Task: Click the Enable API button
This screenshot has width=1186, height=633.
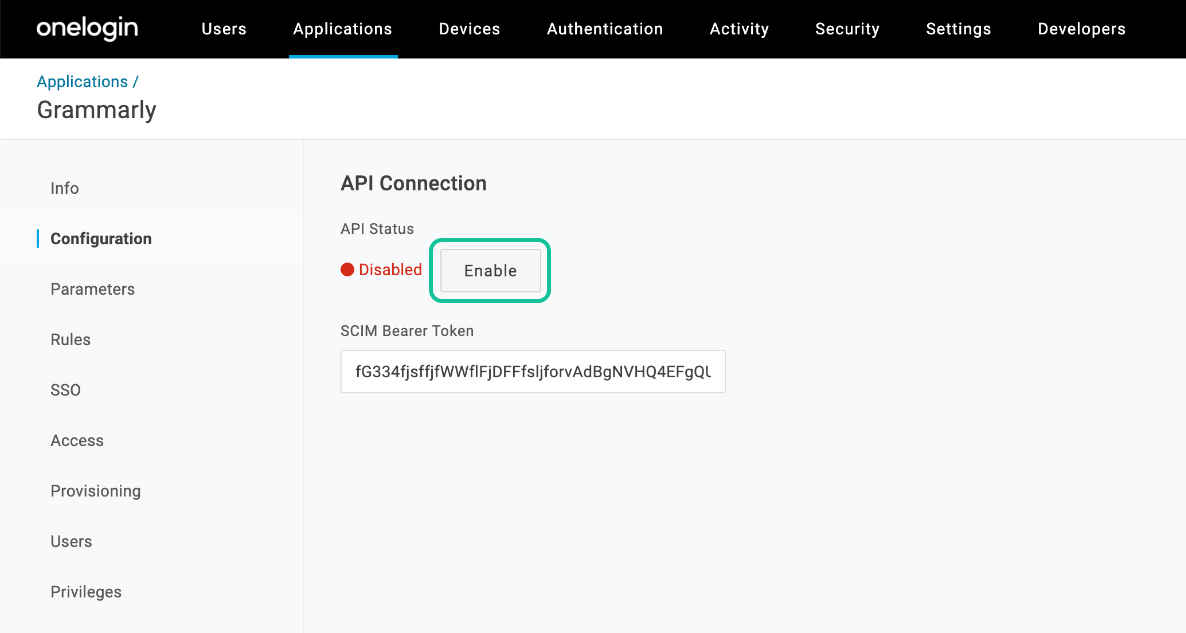Action: pos(490,271)
